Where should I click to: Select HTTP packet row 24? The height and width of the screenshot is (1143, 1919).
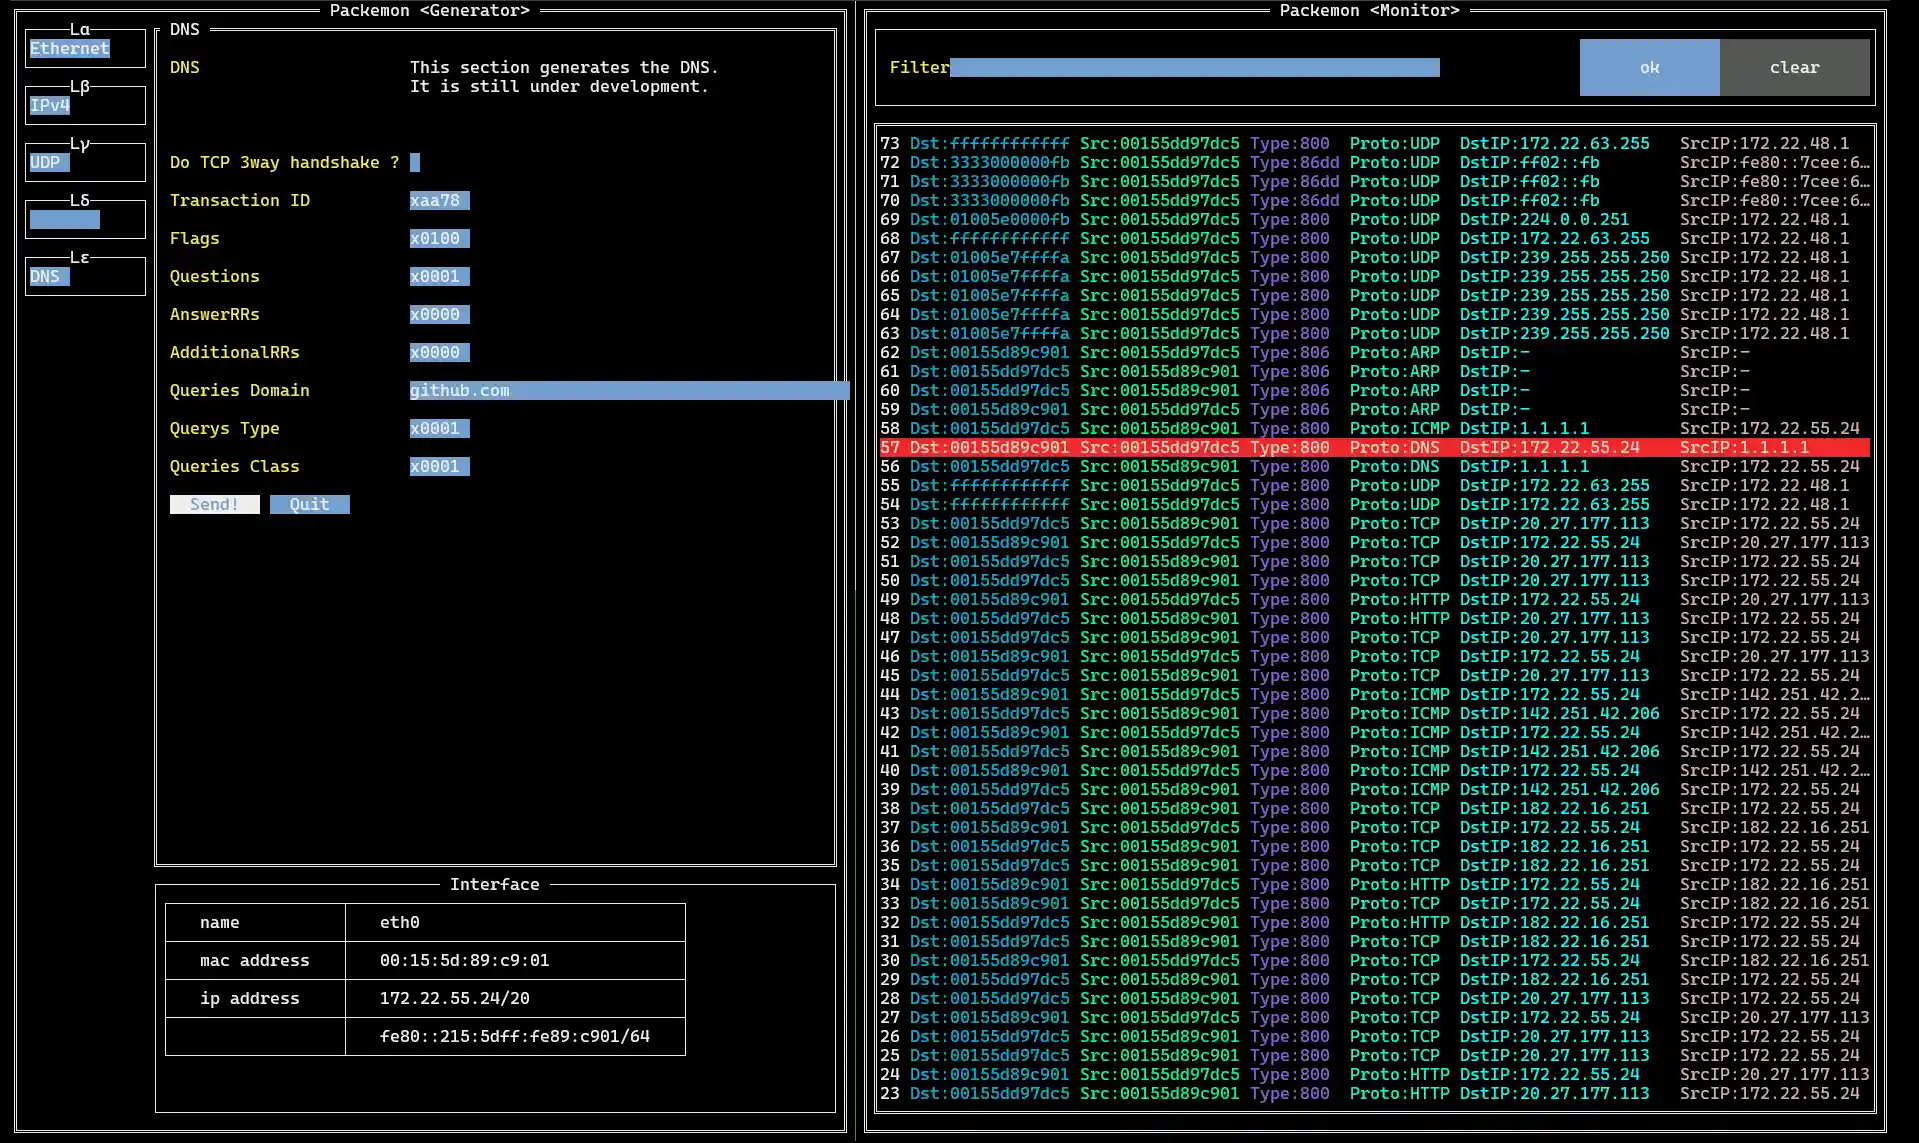tap(1375, 1074)
